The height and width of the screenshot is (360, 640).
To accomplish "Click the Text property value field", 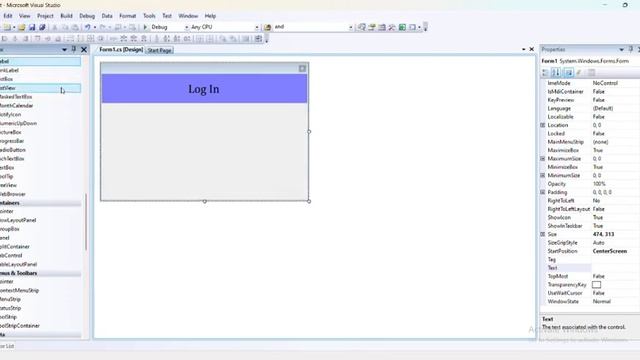I will point(616,268).
